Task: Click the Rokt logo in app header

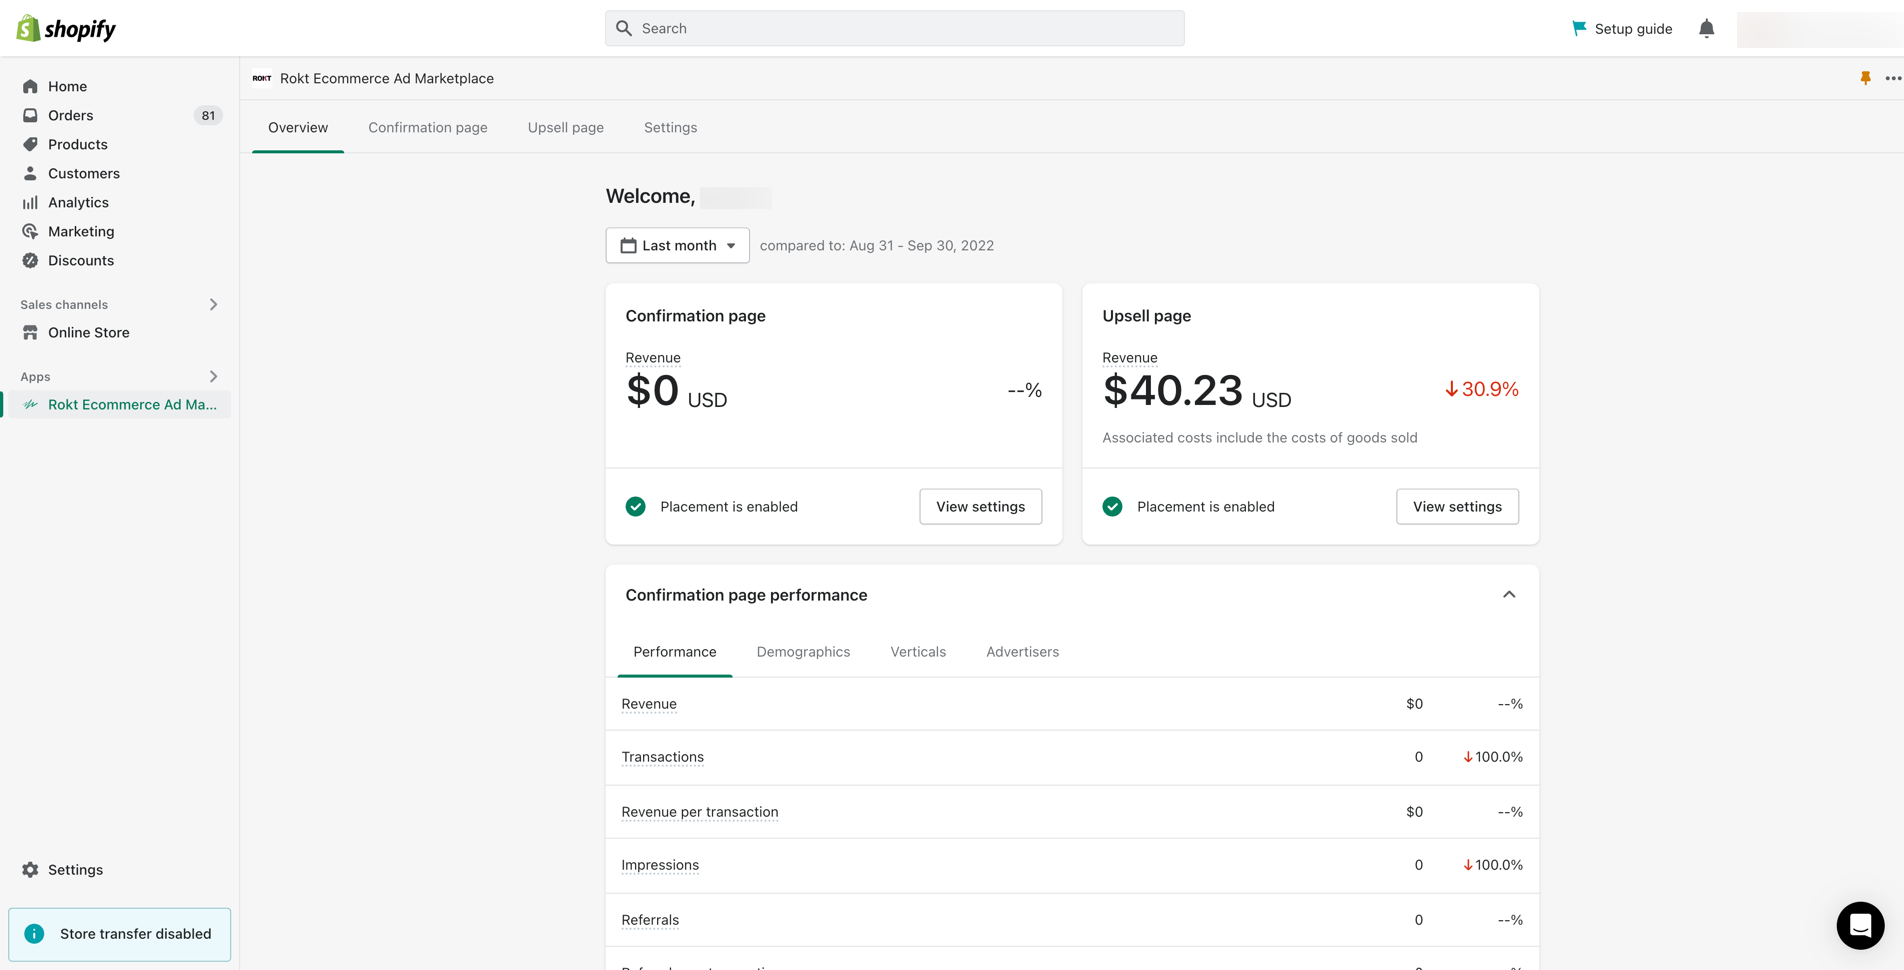Action: [262, 78]
